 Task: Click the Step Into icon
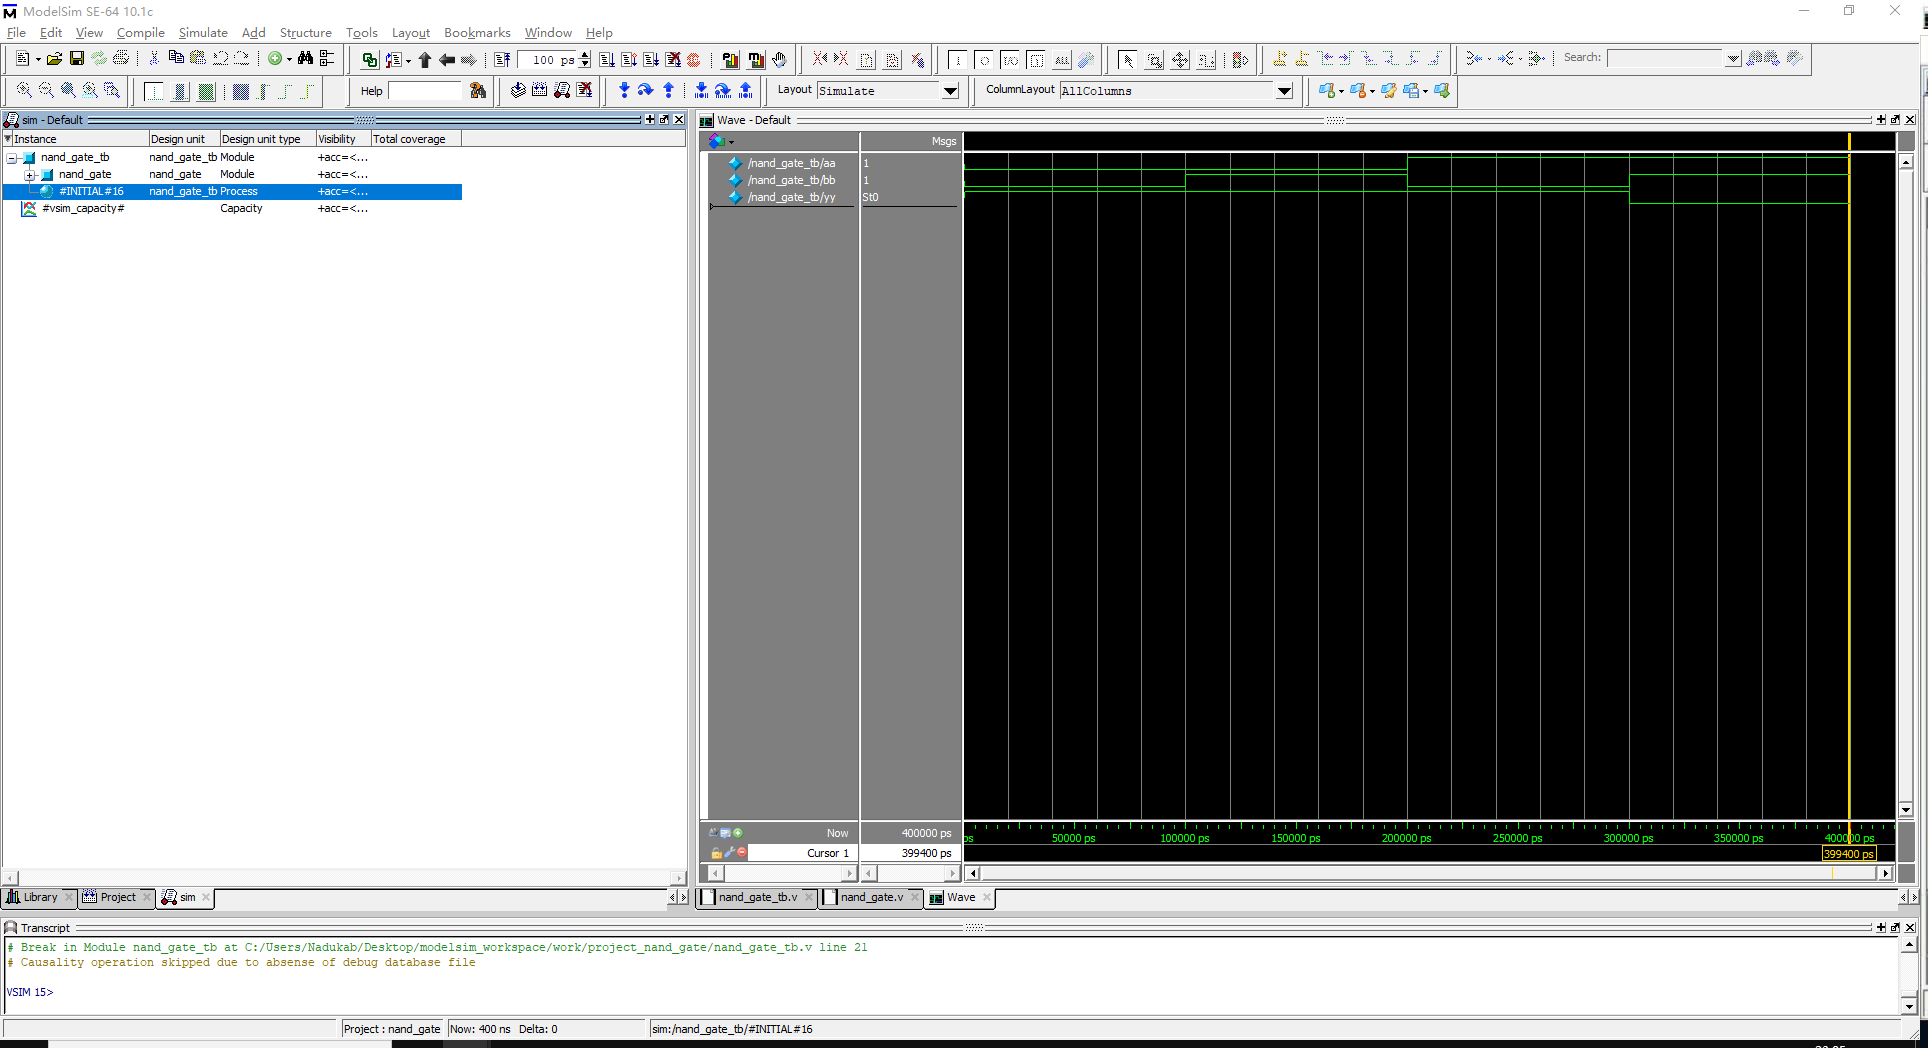click(624, 91)
